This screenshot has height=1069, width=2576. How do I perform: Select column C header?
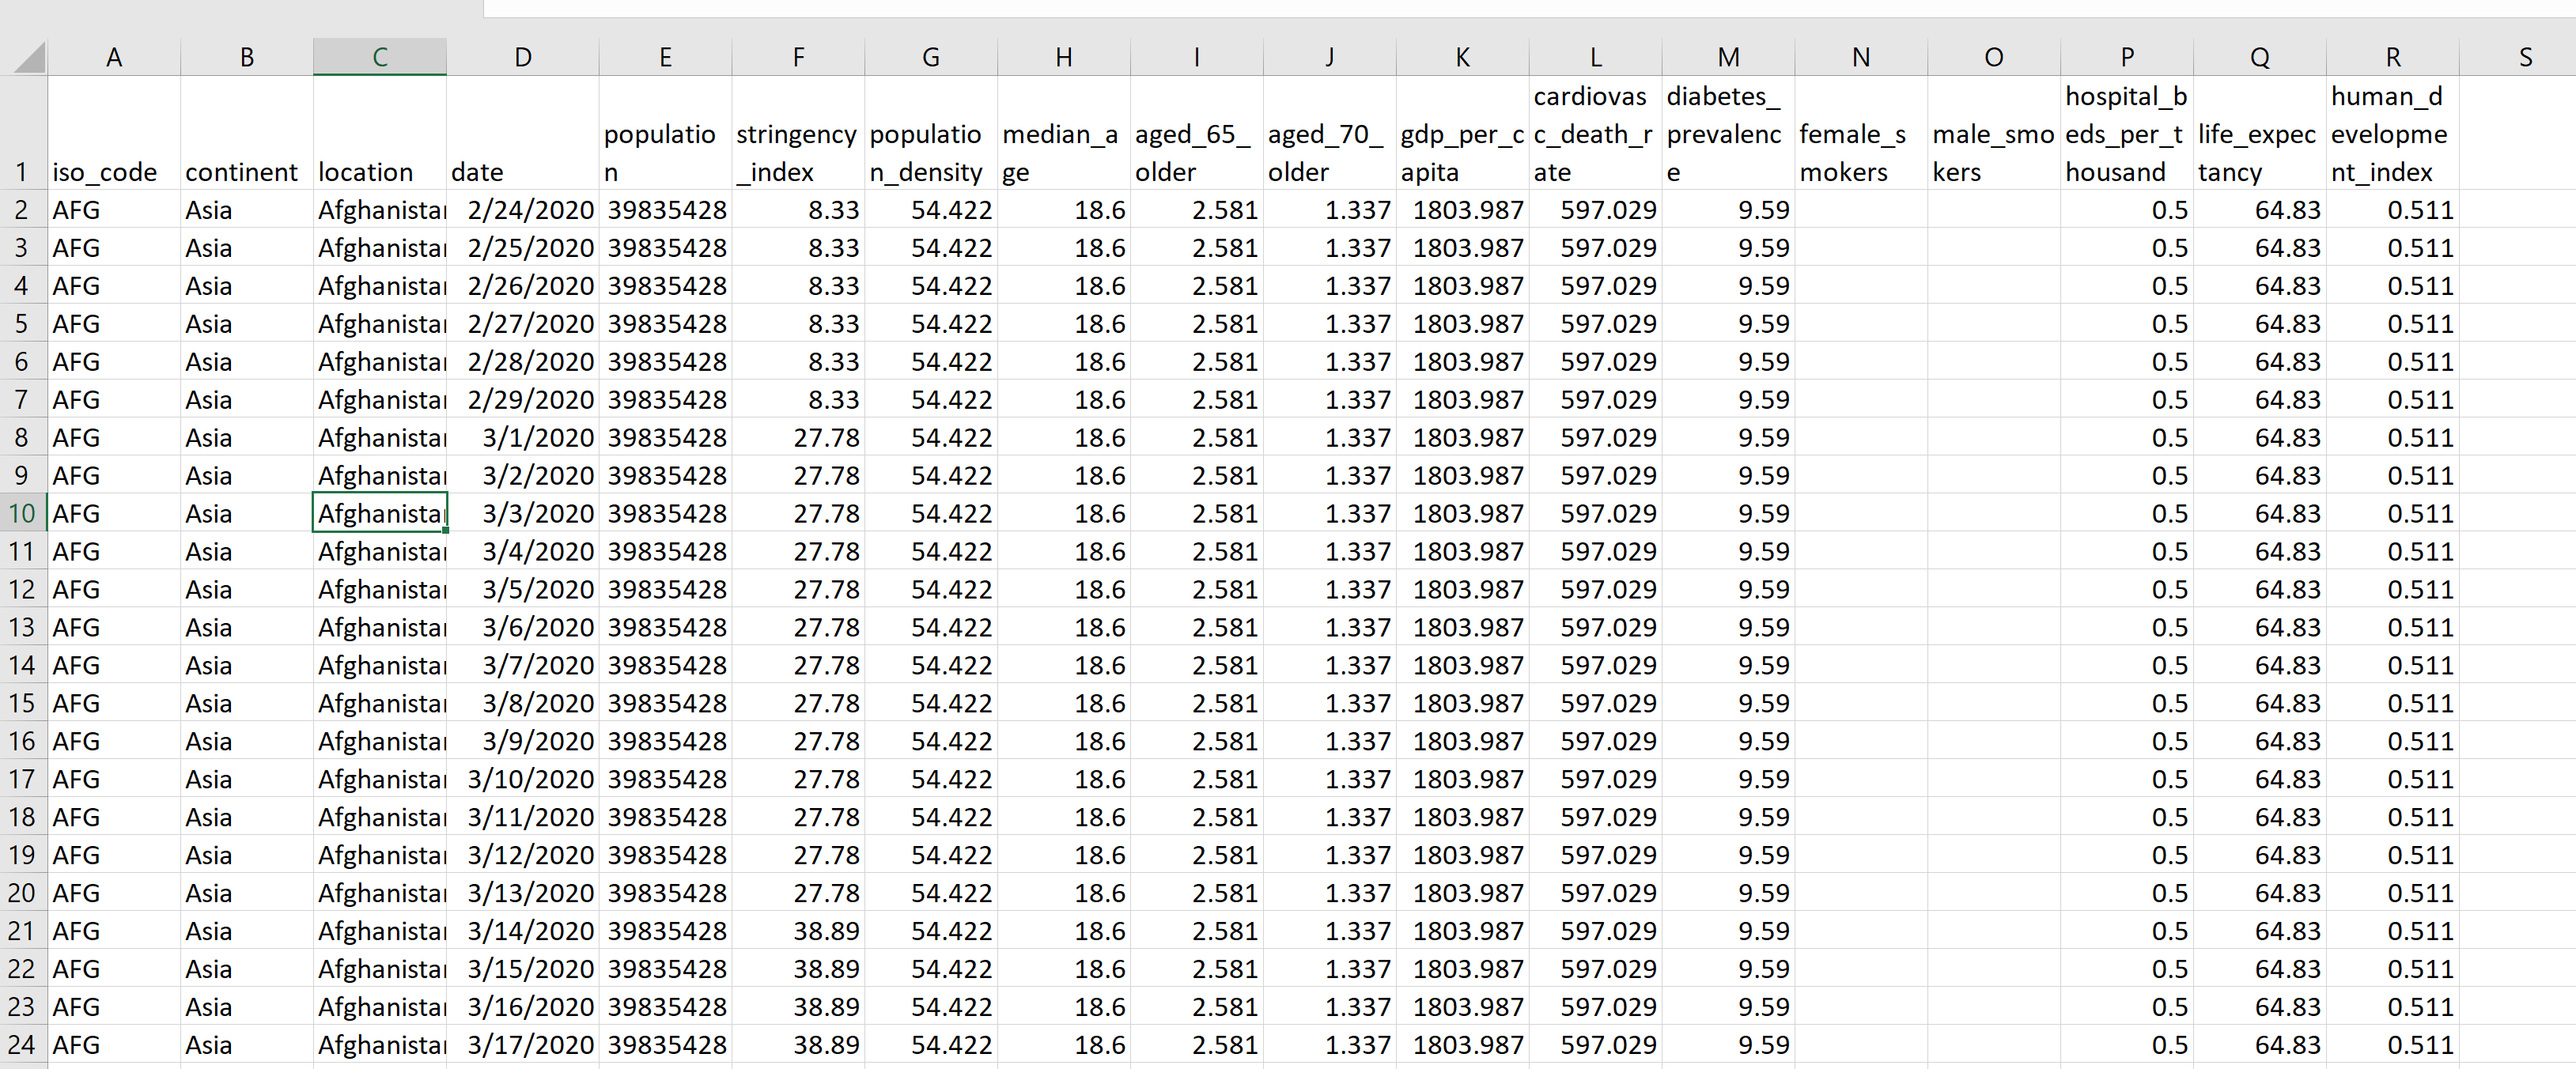click(379, 58)
